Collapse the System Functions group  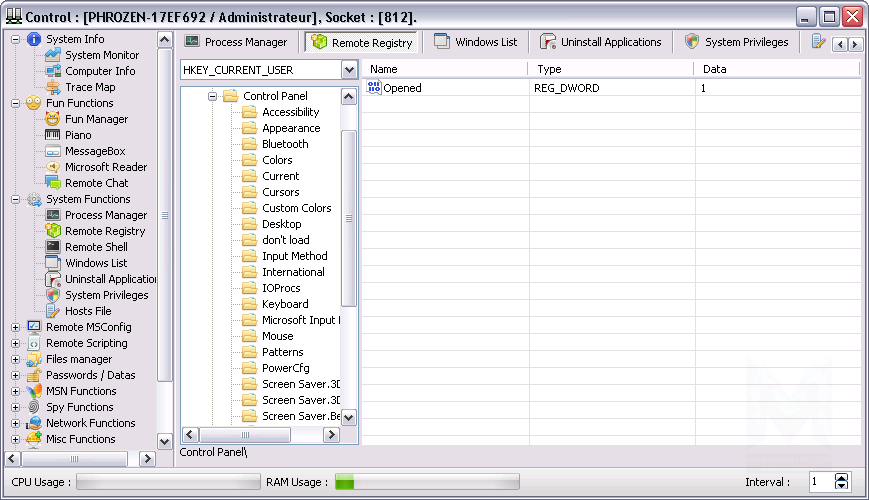click(x=15, y=199)
